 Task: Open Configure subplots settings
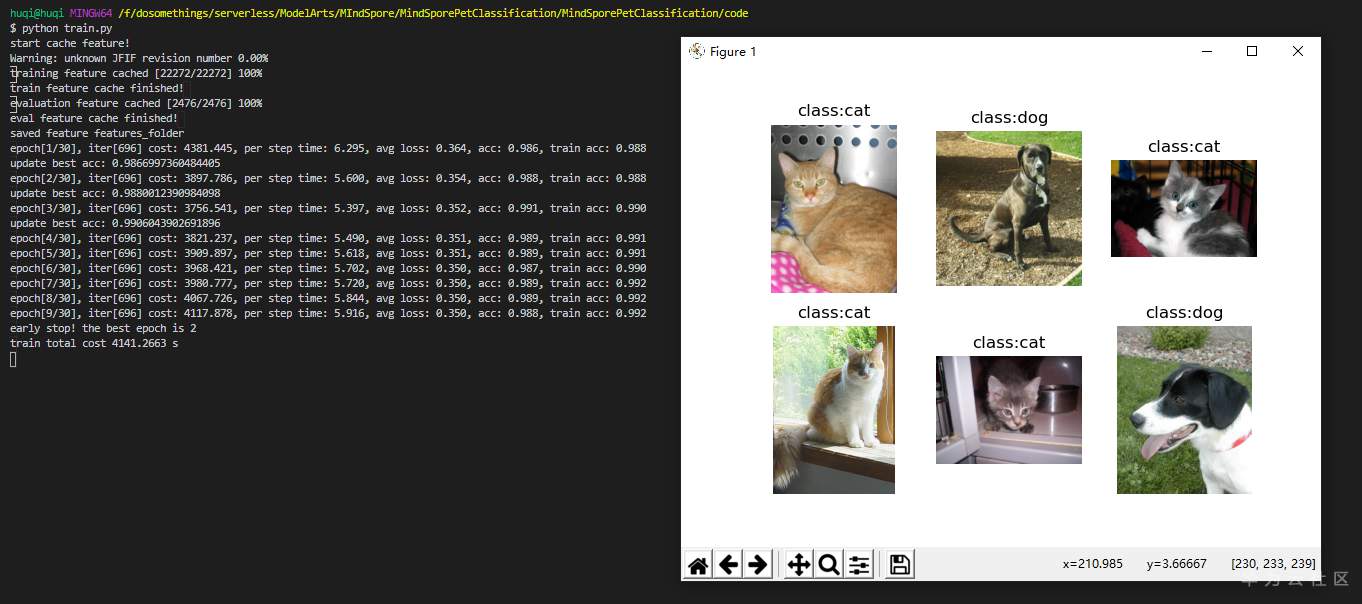click(x=859, y=565)
